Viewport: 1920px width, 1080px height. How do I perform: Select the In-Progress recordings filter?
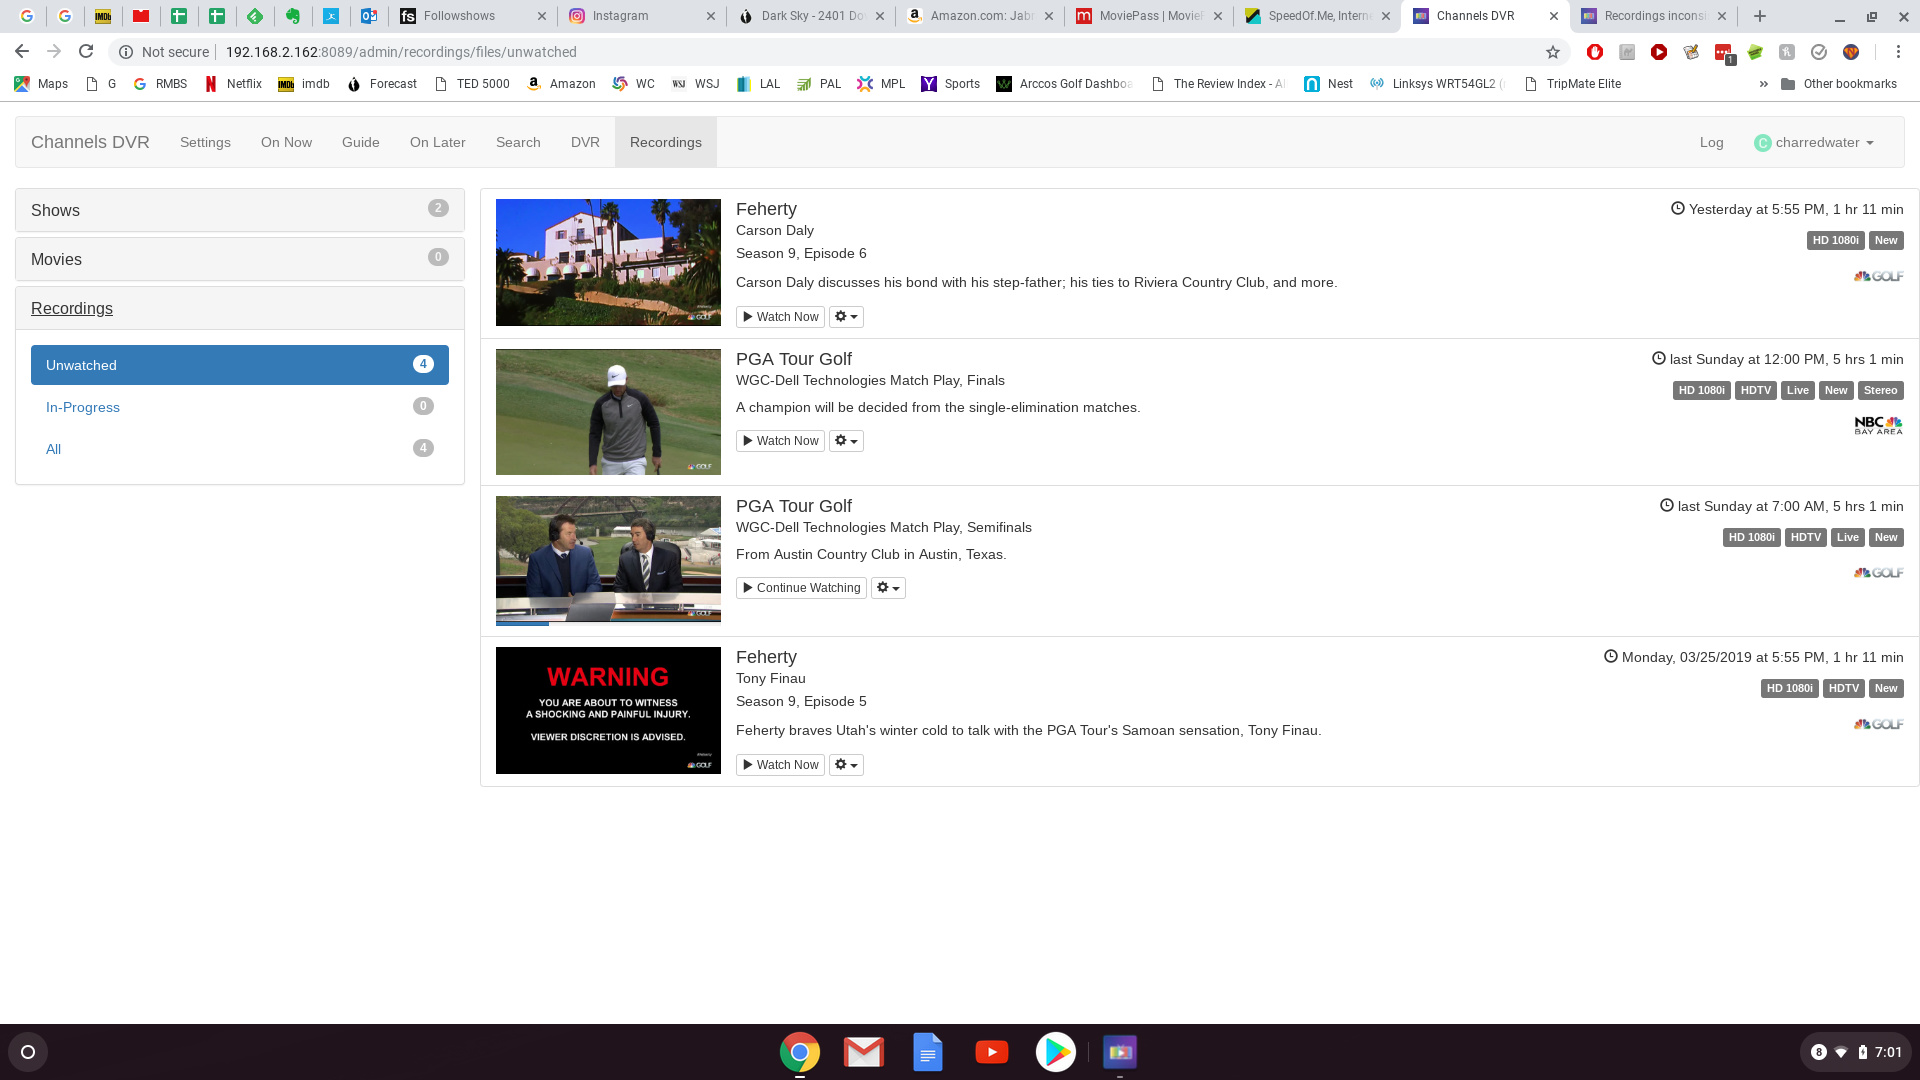83,407
